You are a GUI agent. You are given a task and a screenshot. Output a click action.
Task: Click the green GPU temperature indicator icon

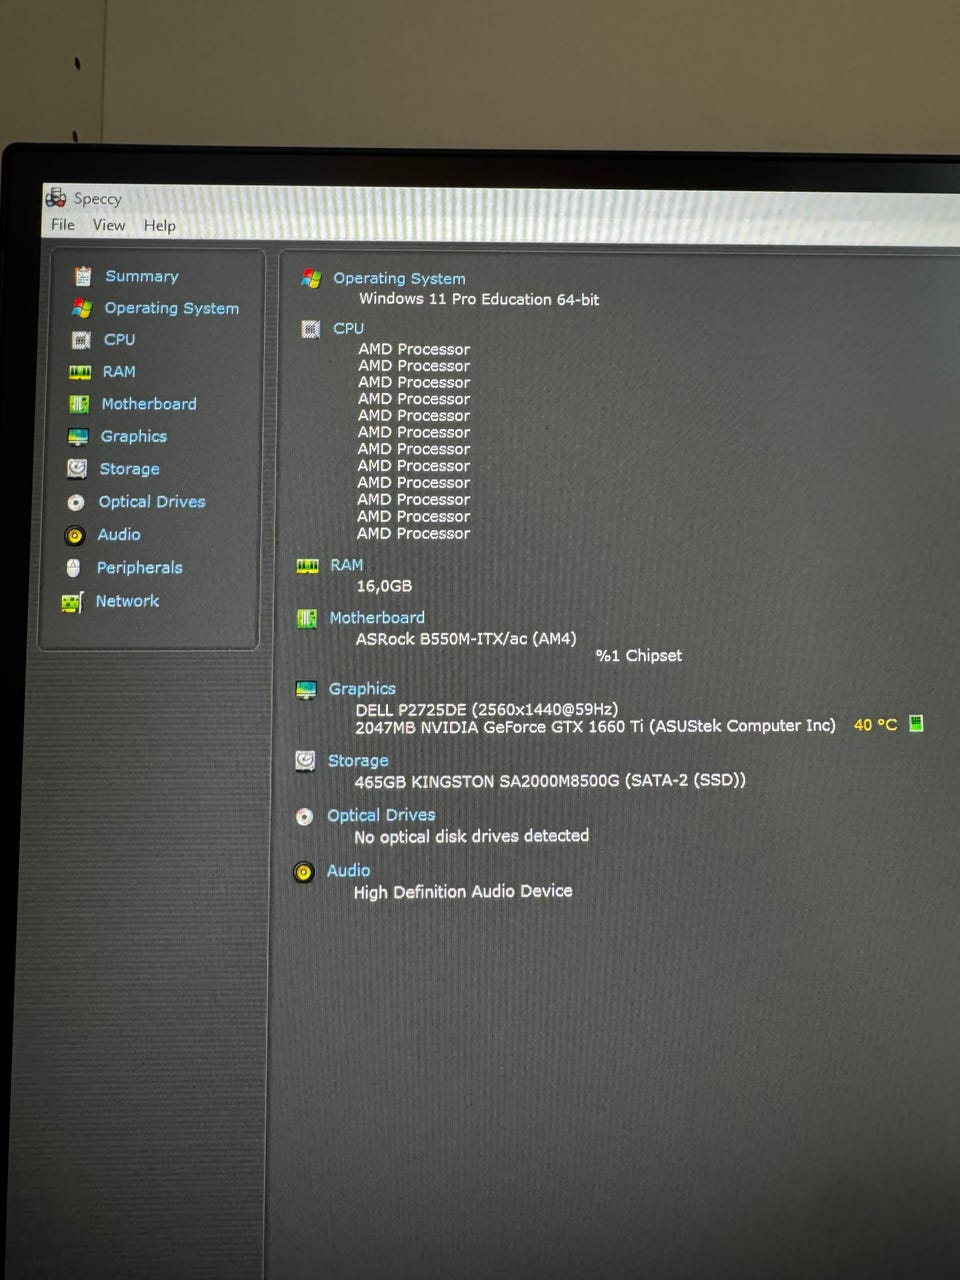(916, 723)
